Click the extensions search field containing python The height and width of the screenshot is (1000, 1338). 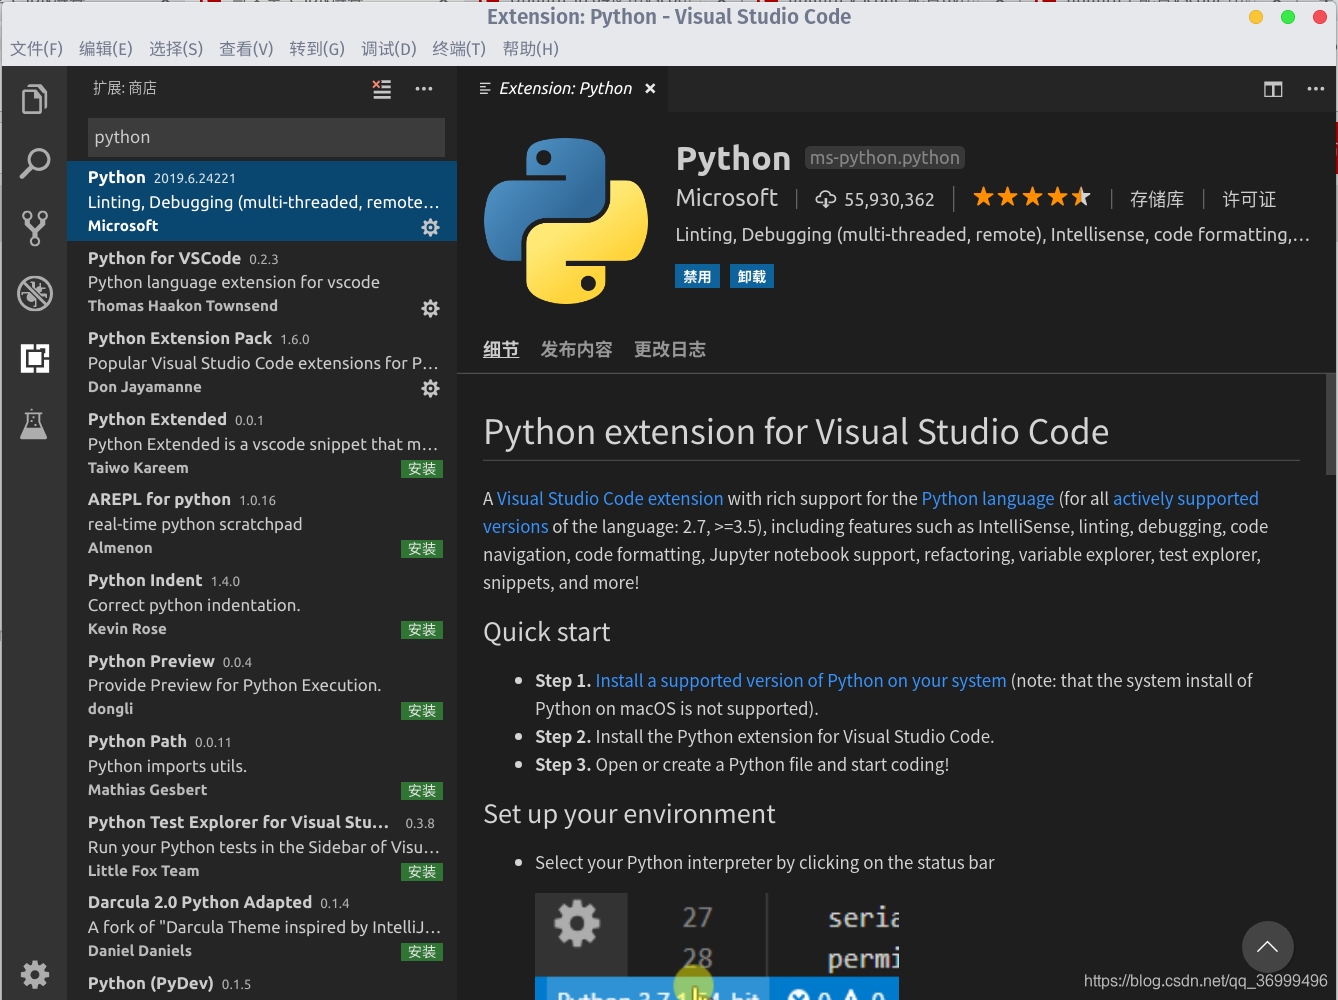[266, 137]
